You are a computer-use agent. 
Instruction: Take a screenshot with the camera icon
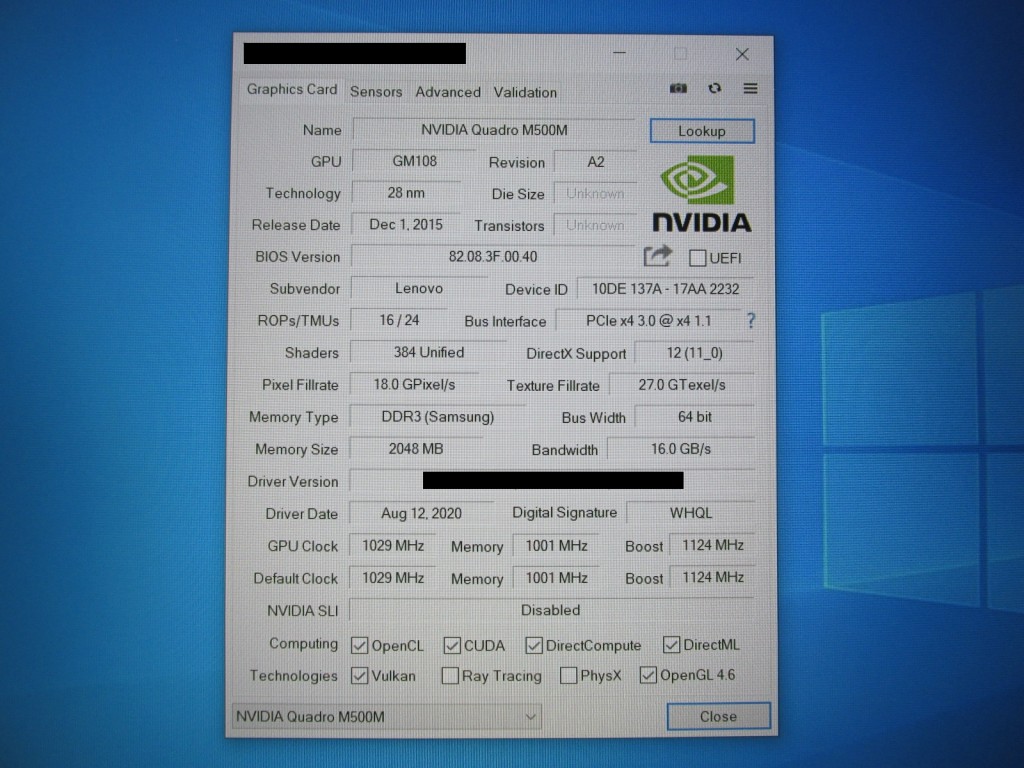pos(679,88)
